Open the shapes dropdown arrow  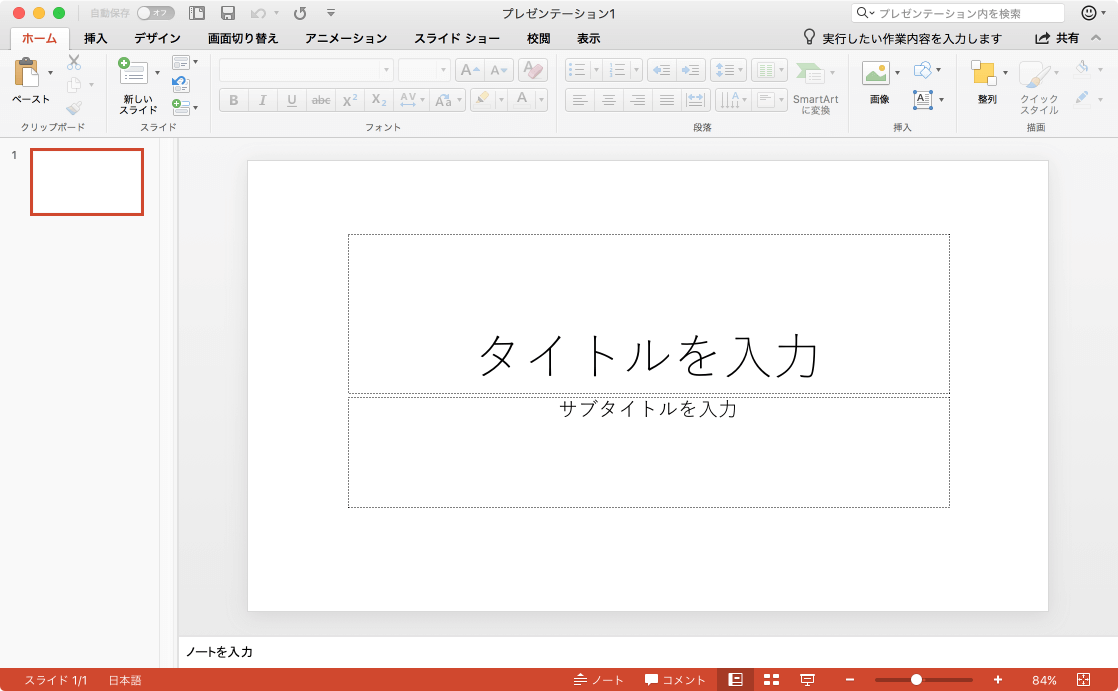click(939, 71)
